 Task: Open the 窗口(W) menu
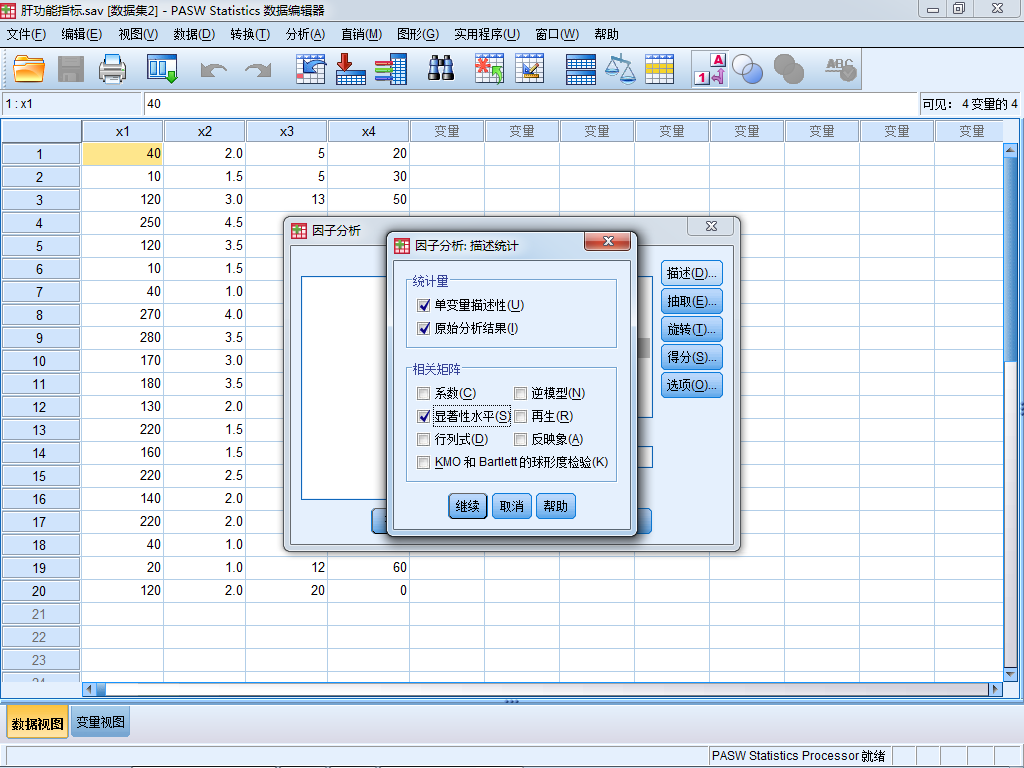pos(557,34)
